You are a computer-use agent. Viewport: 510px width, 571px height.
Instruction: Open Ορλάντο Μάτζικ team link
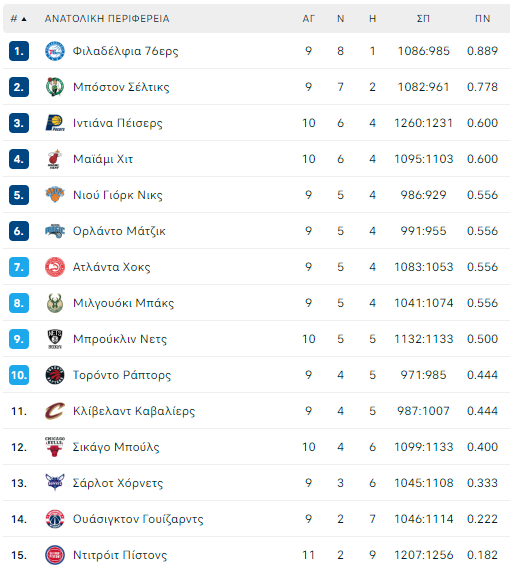[119, 231]
